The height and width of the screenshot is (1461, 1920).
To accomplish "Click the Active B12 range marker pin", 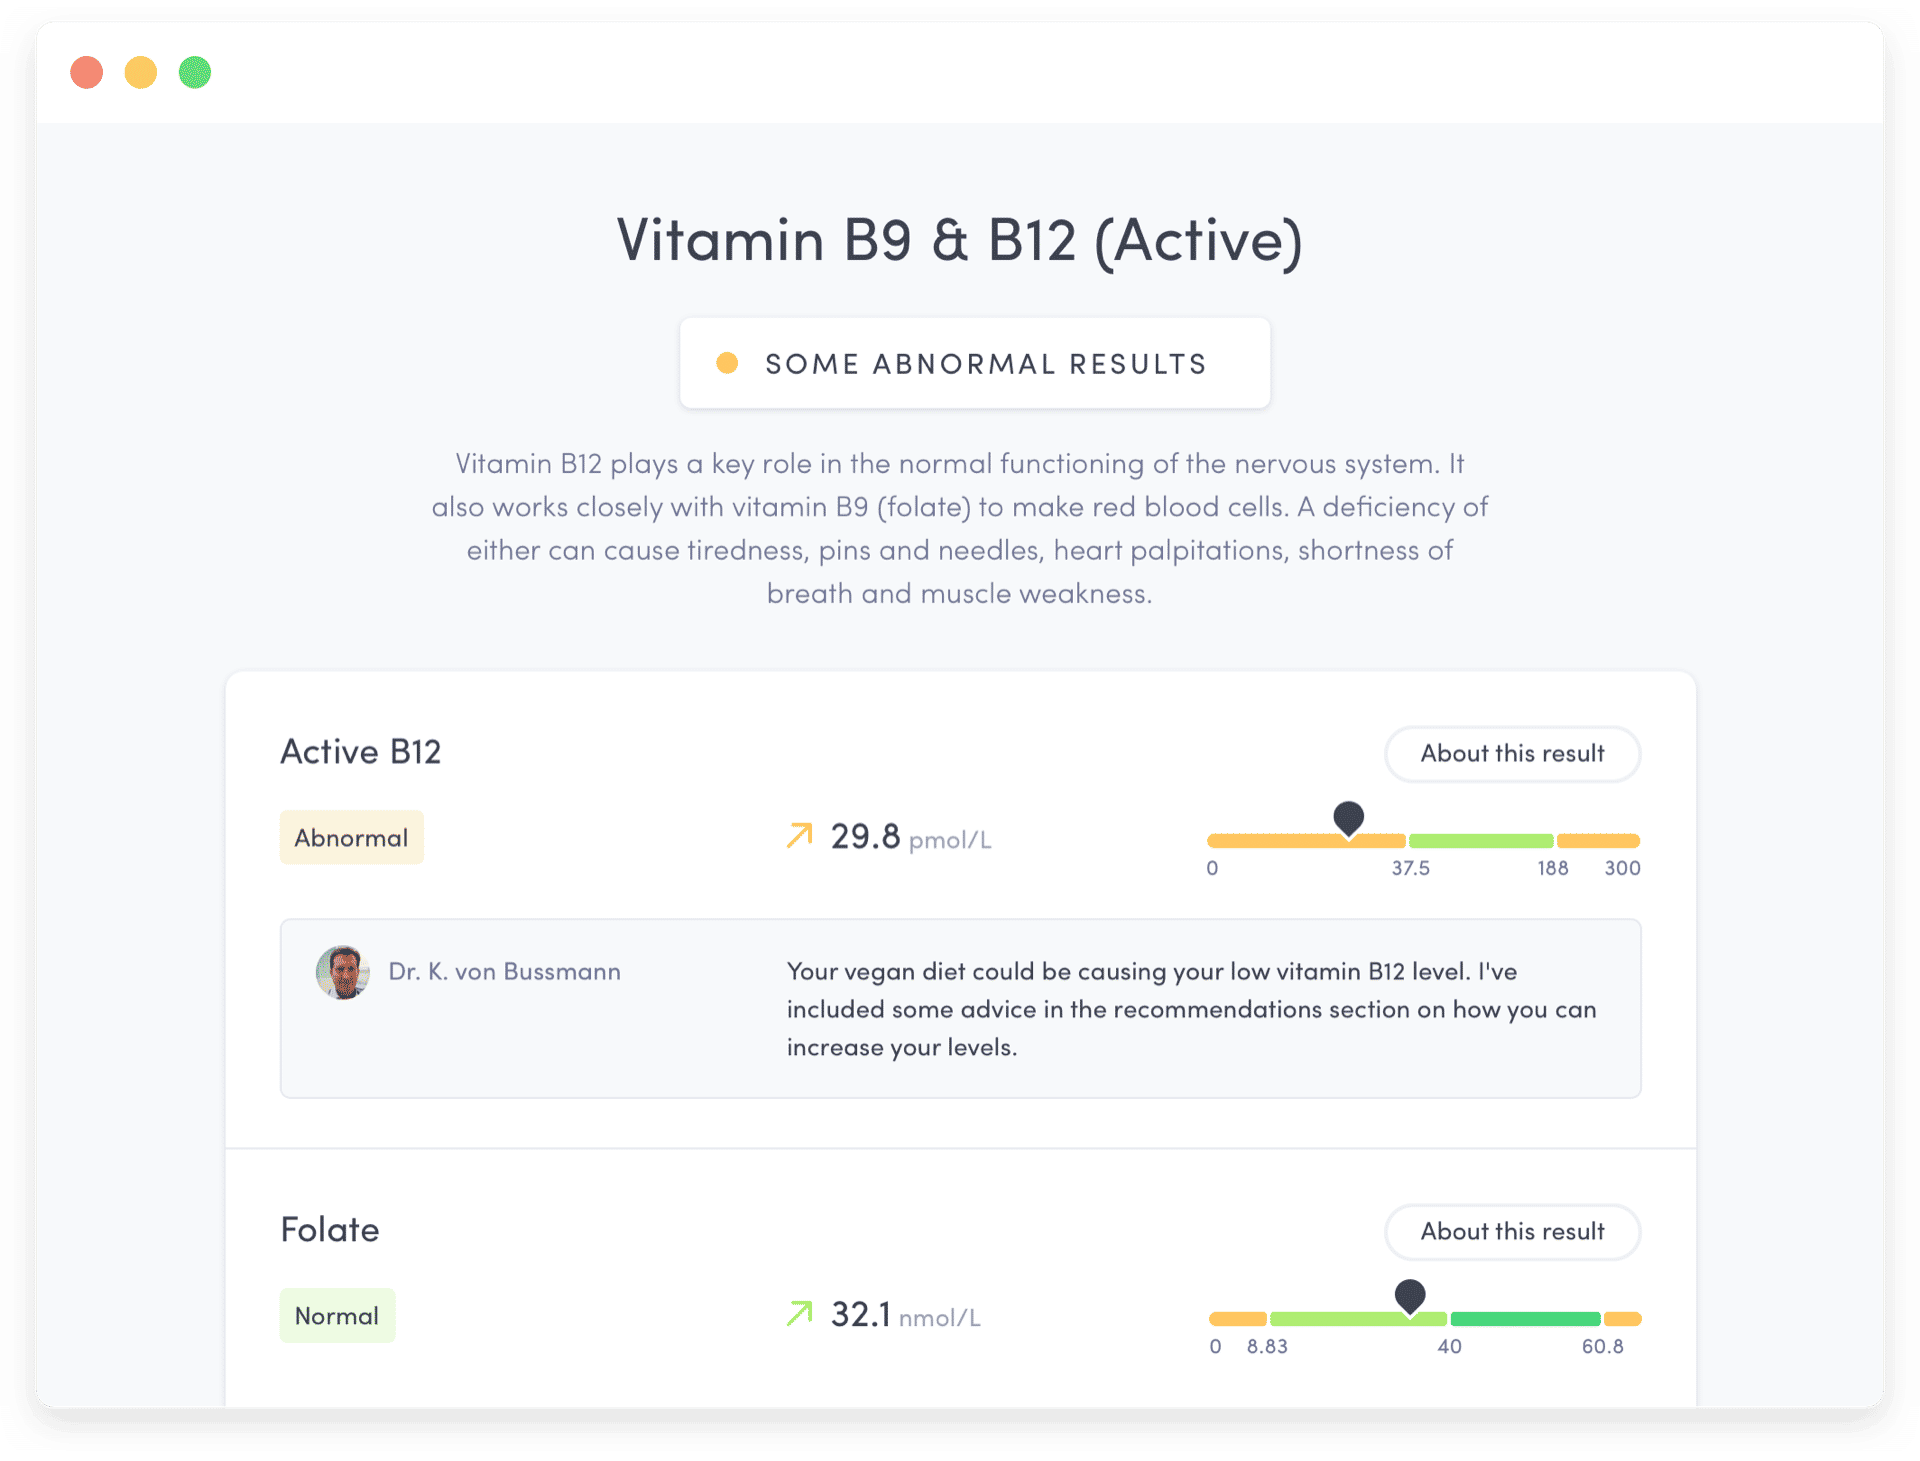I will [1348, 817].
